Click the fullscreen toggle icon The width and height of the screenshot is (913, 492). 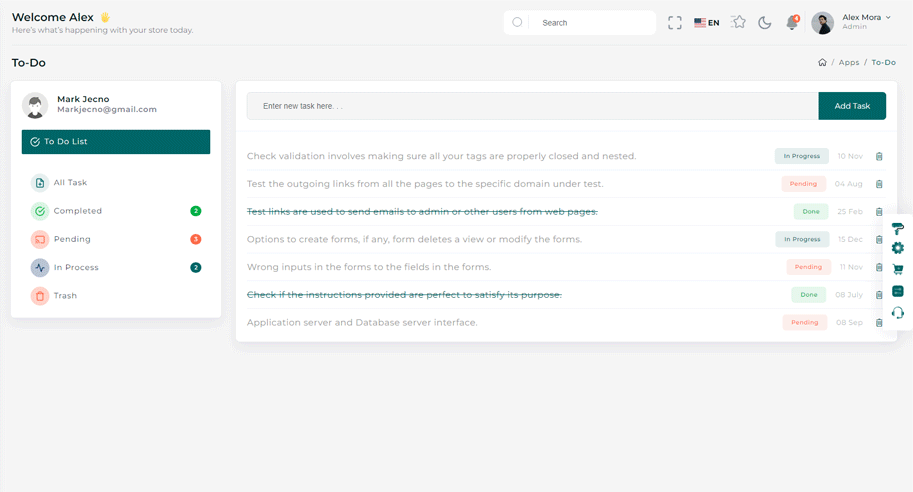675,22
